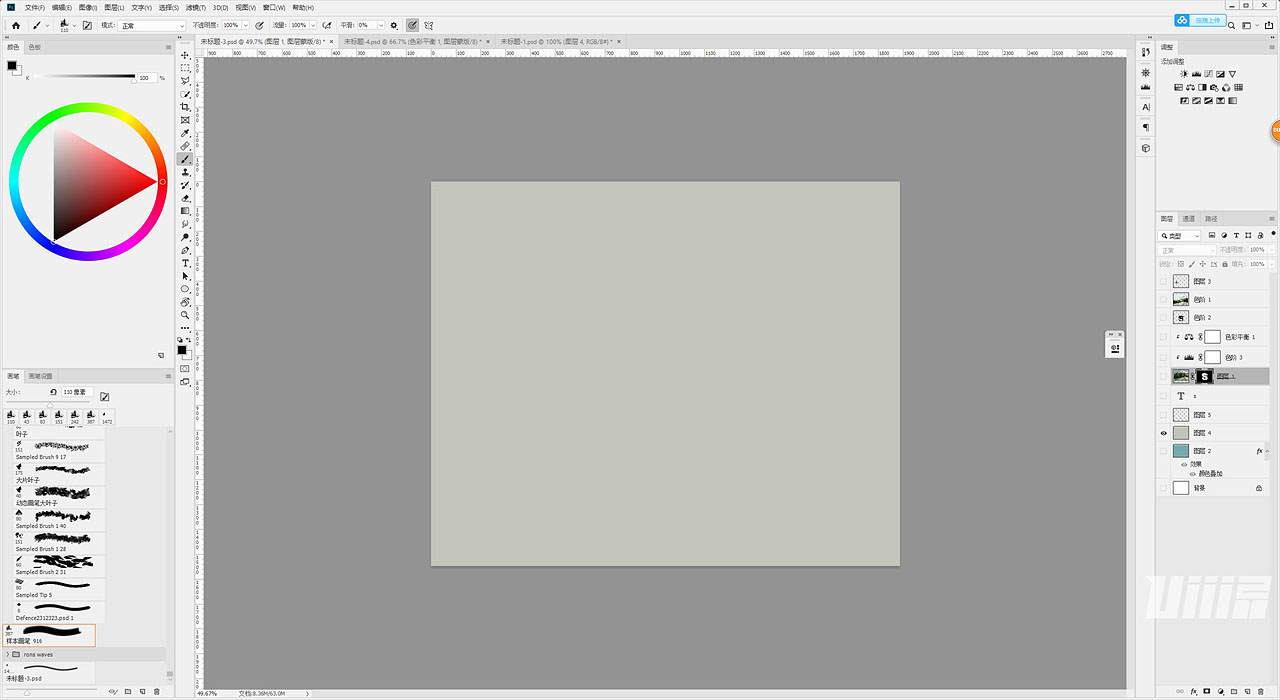Select the Clone Stamp tool
The width and height of the screenshot is (1280, 700).
[x=185, y=174]
